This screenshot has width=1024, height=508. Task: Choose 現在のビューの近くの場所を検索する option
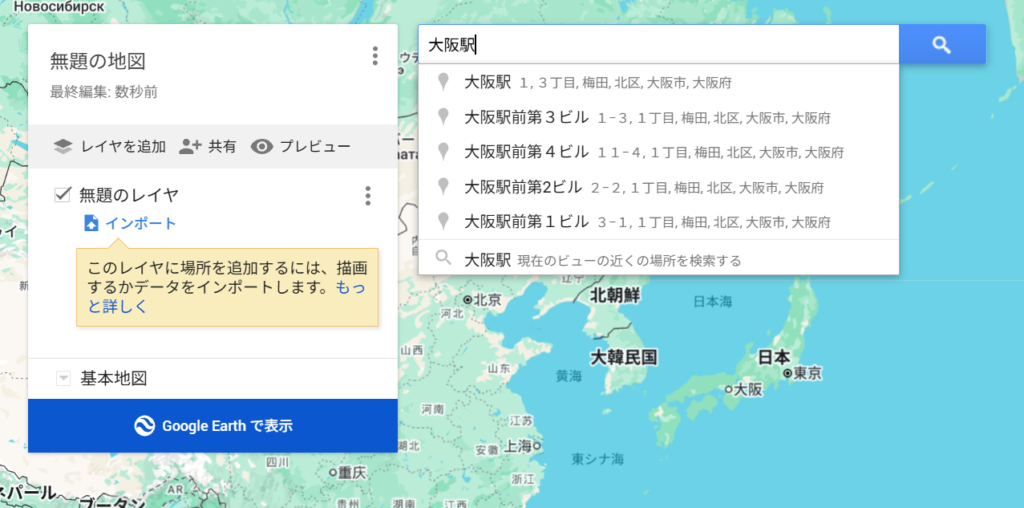pyautogui.click(x=658, y=259)
